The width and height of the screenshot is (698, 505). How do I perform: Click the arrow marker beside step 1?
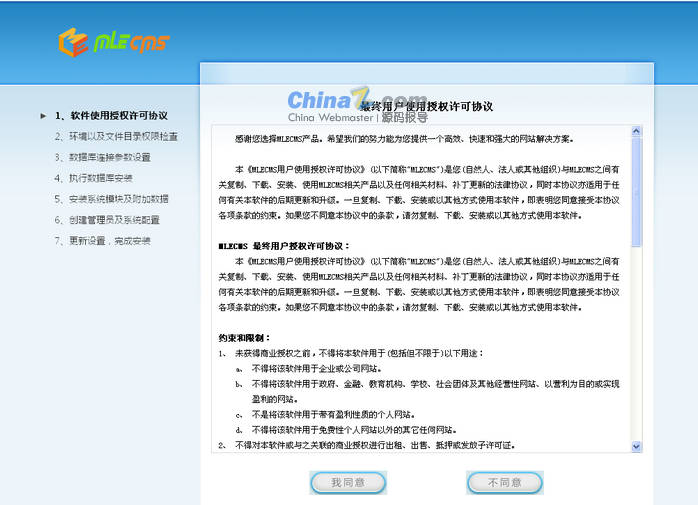click(43, 116)
